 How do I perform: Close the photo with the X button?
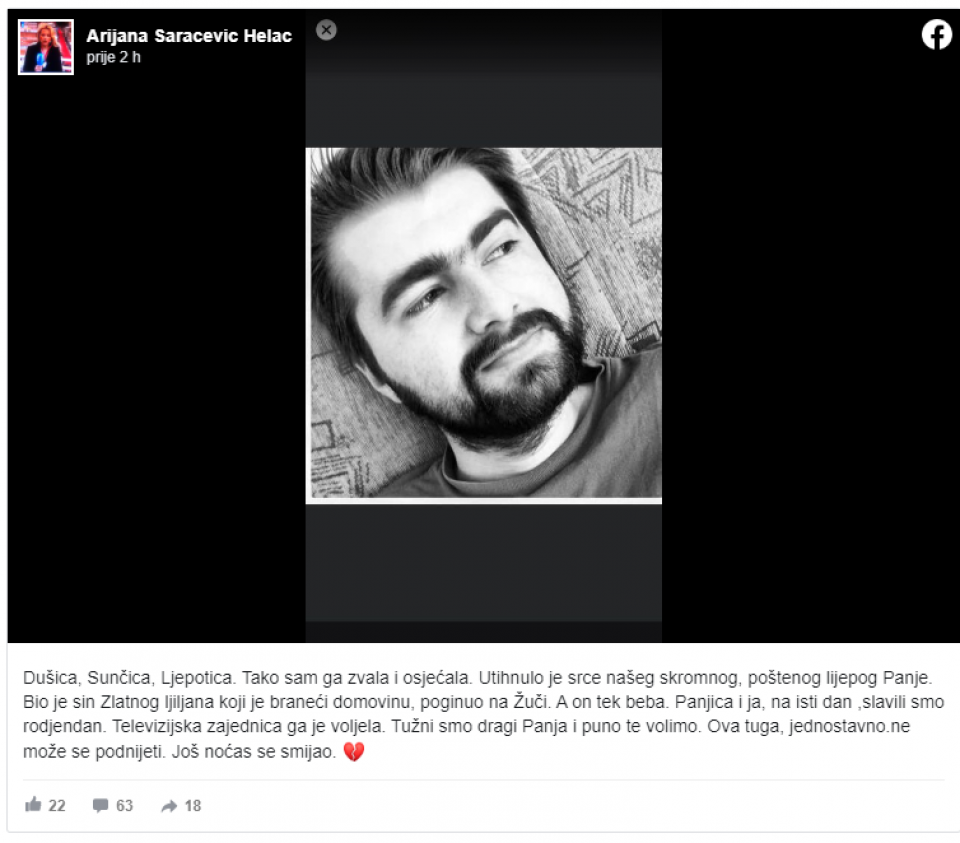[x=326, y=30]
